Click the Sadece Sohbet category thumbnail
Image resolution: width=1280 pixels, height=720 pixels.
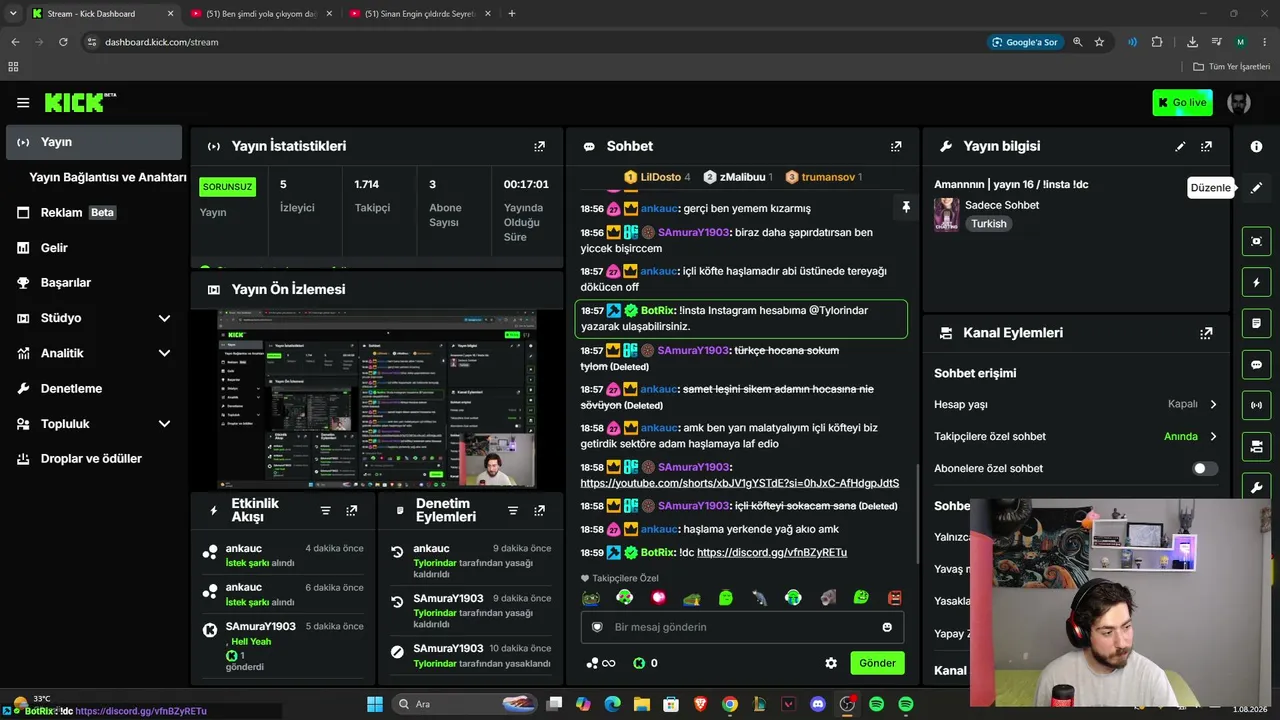coord(946,214)
